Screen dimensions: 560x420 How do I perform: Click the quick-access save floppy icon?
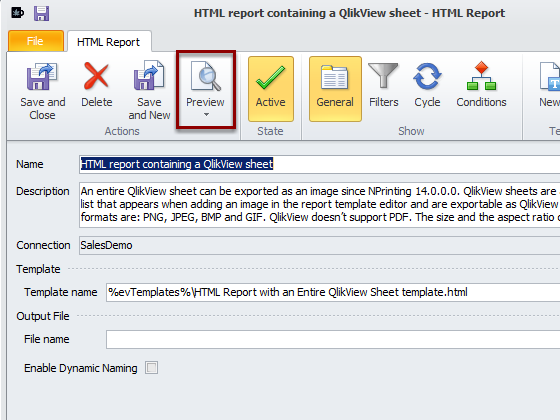click(41, 14)
